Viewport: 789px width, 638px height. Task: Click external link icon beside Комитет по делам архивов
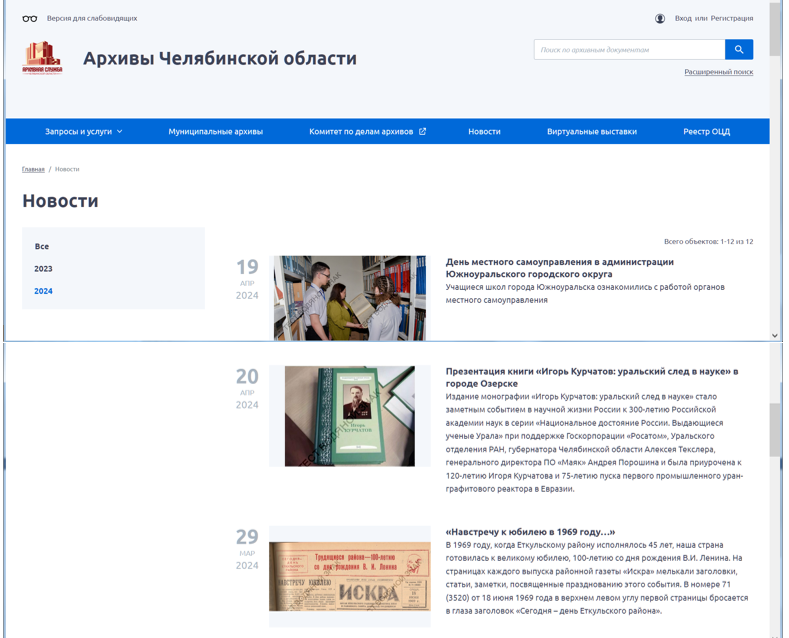422,131
